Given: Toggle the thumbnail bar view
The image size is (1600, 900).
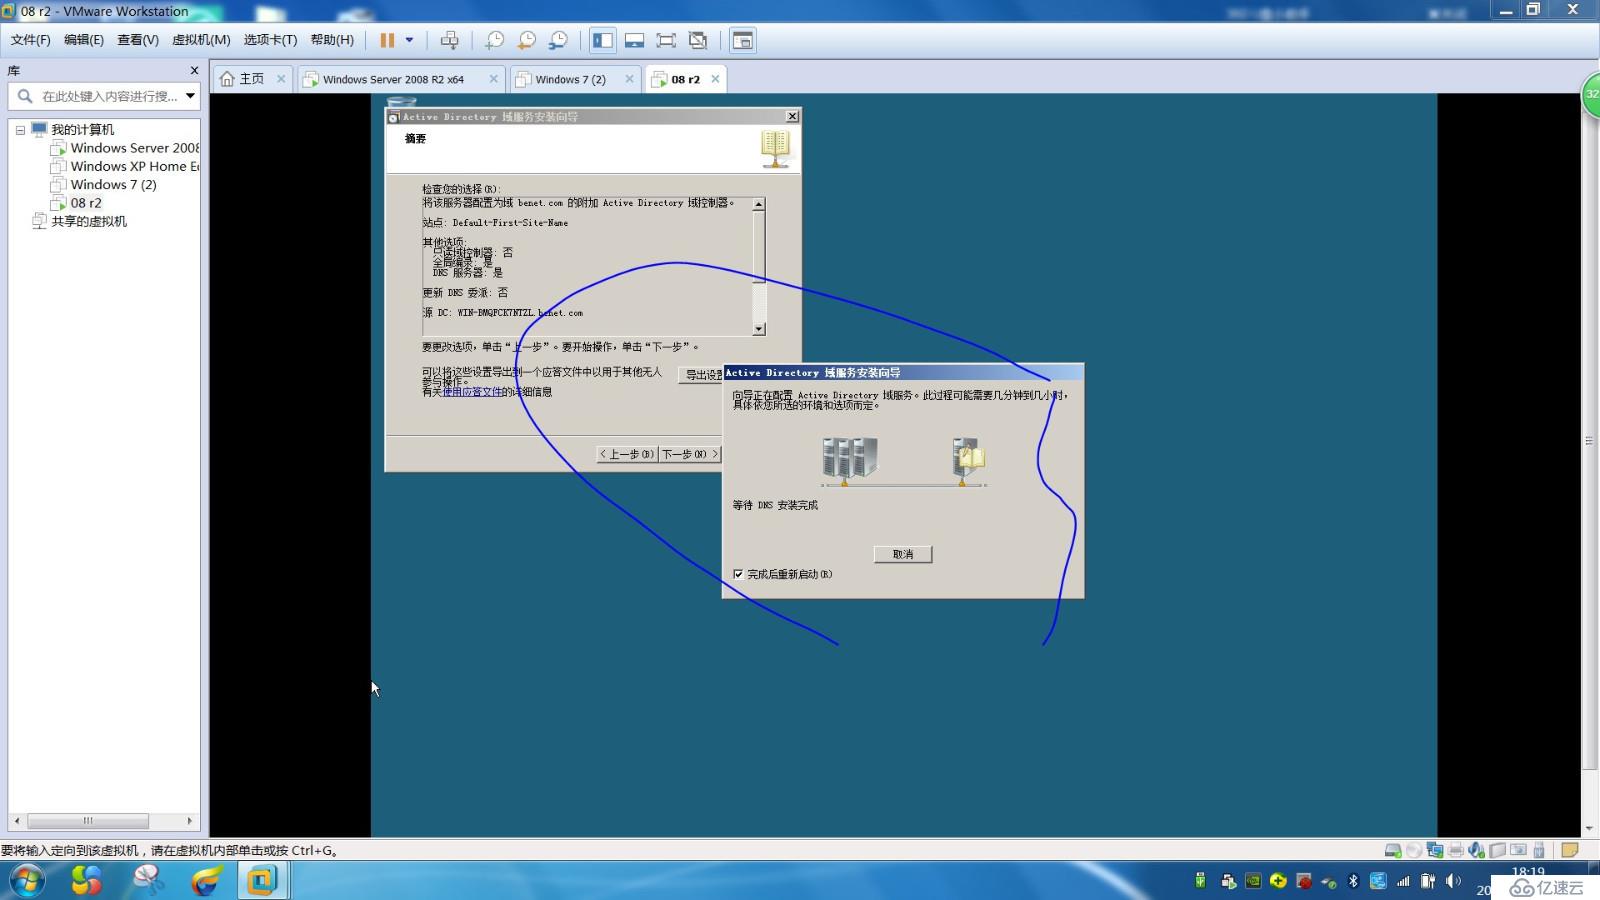Looking at the screenshot, I should pos(634,40).
